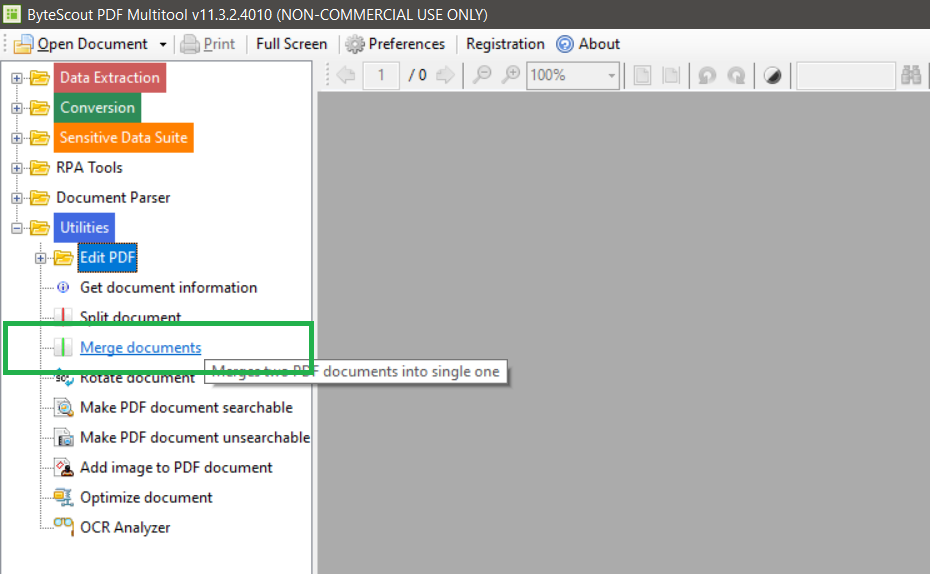Rotate the page counterclockwise

[x=707, y=76]
